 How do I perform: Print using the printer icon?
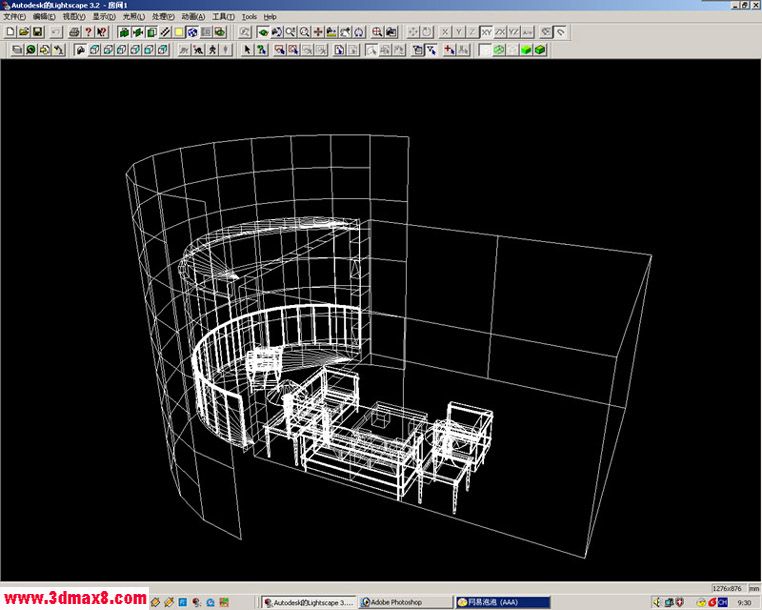pos(74,32)
